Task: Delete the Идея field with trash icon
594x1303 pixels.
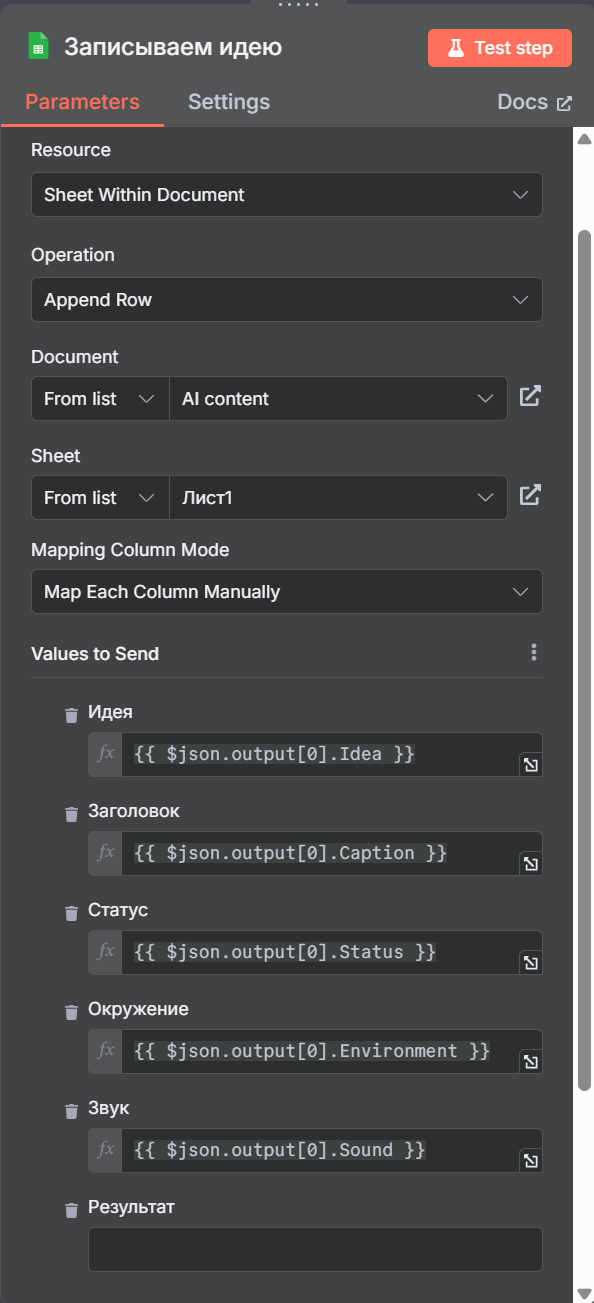Action: point(71,715)
